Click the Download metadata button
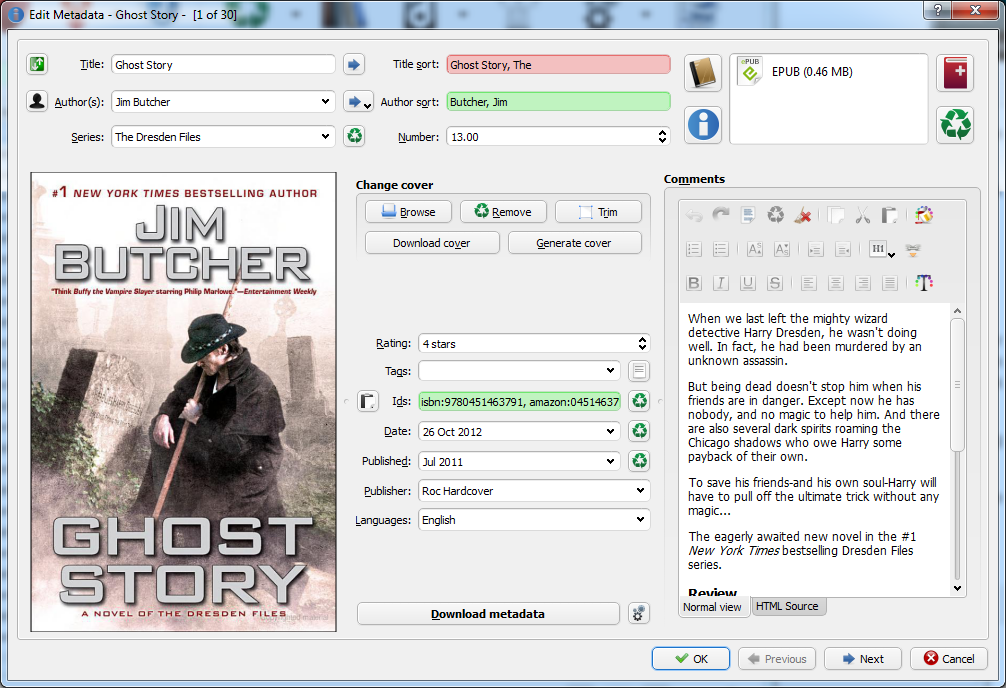Image resolution: width=1006 pixels, height=688 pixels. coord(488,614)
